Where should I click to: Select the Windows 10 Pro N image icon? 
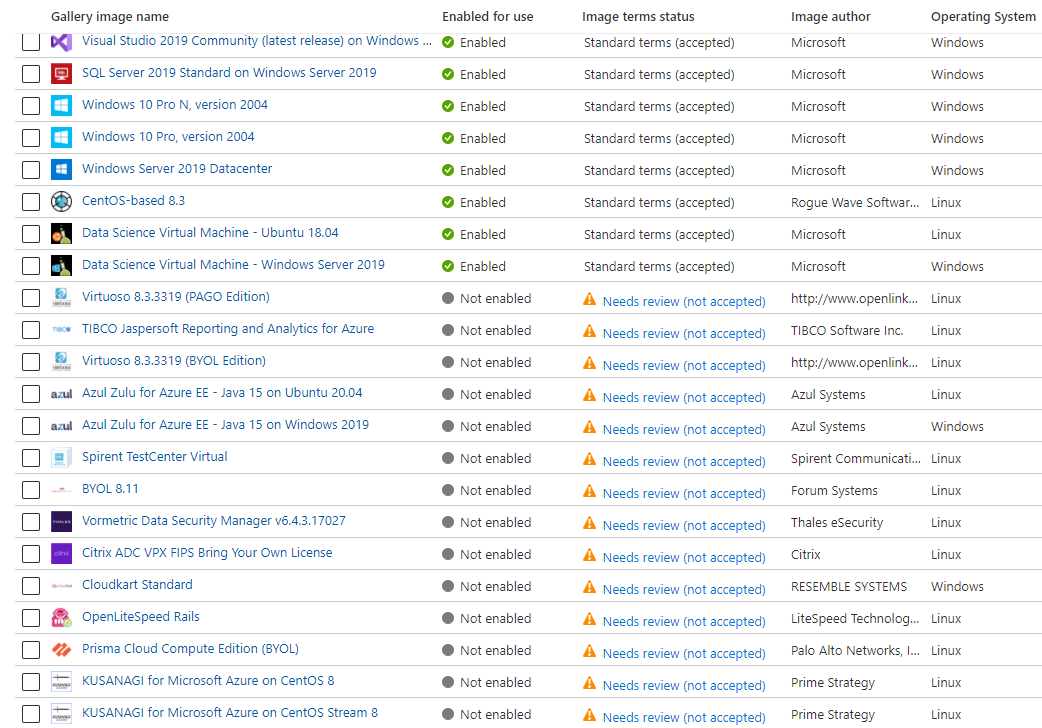[61, 106]
